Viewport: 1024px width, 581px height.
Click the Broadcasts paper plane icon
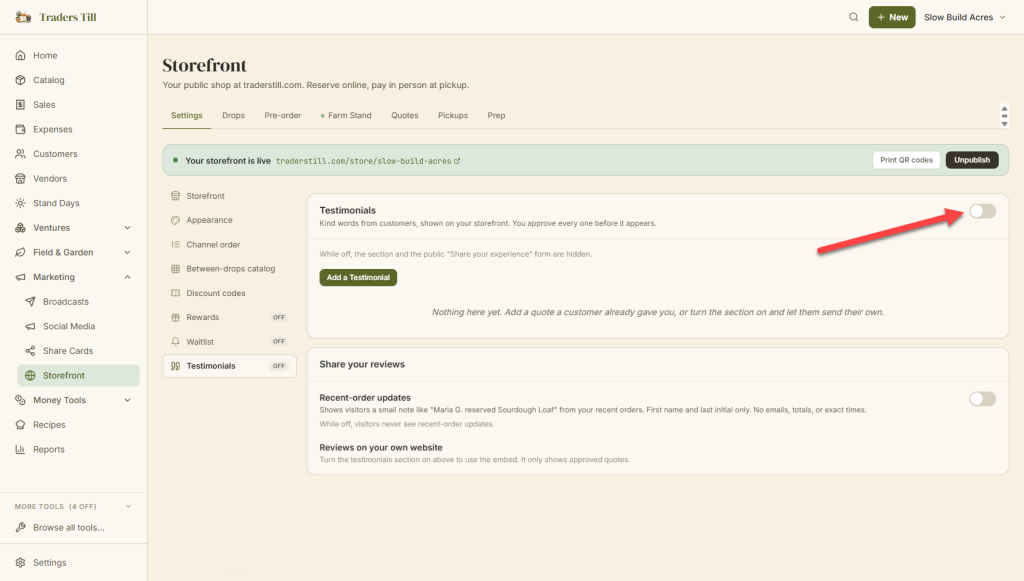tap(30, 302)
